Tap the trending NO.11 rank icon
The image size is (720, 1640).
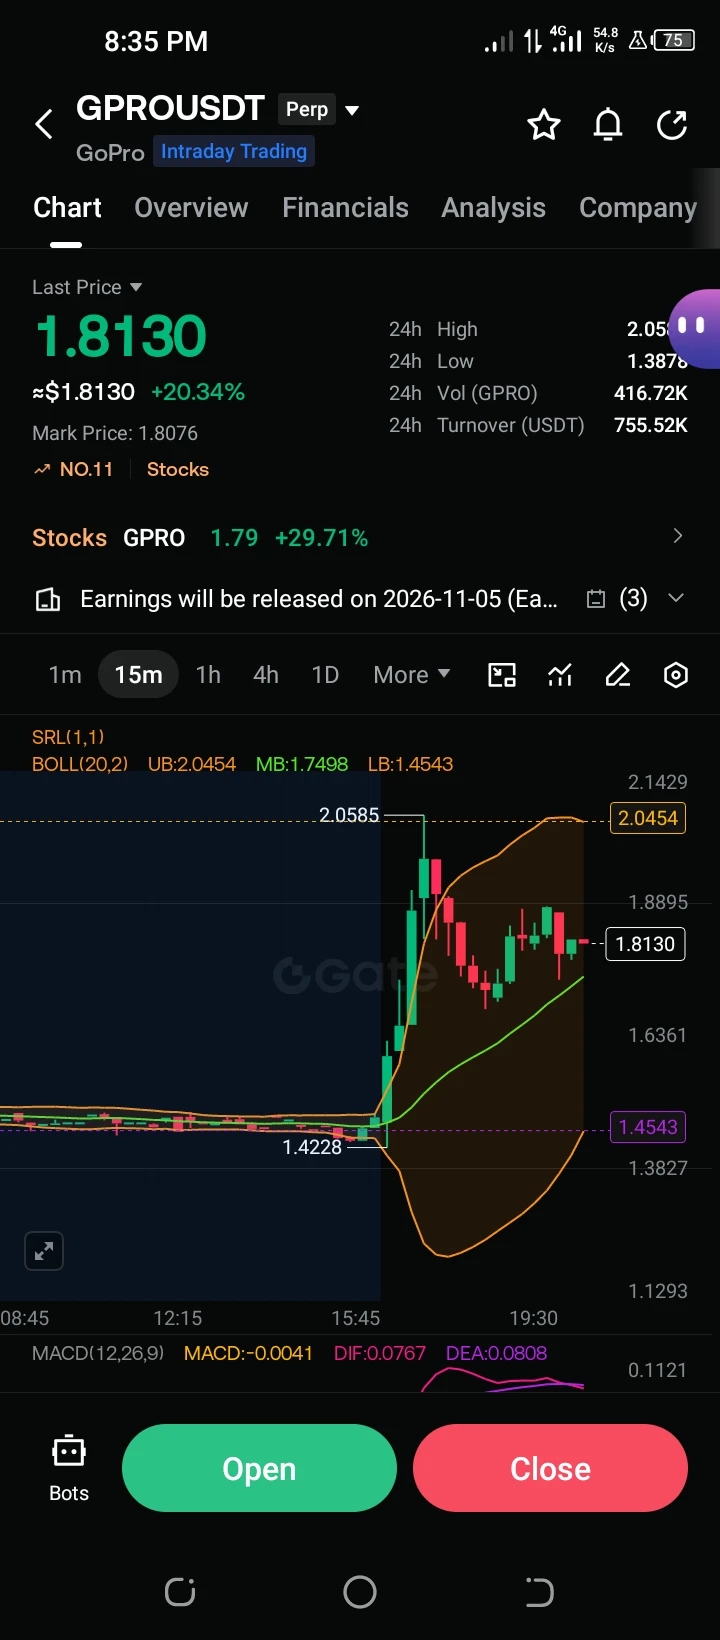point(42,469)
